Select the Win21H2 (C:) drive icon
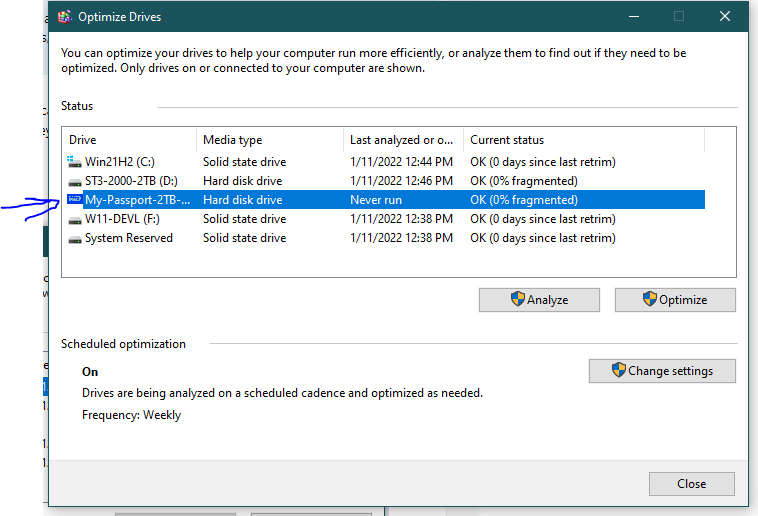 pos(74,162)
